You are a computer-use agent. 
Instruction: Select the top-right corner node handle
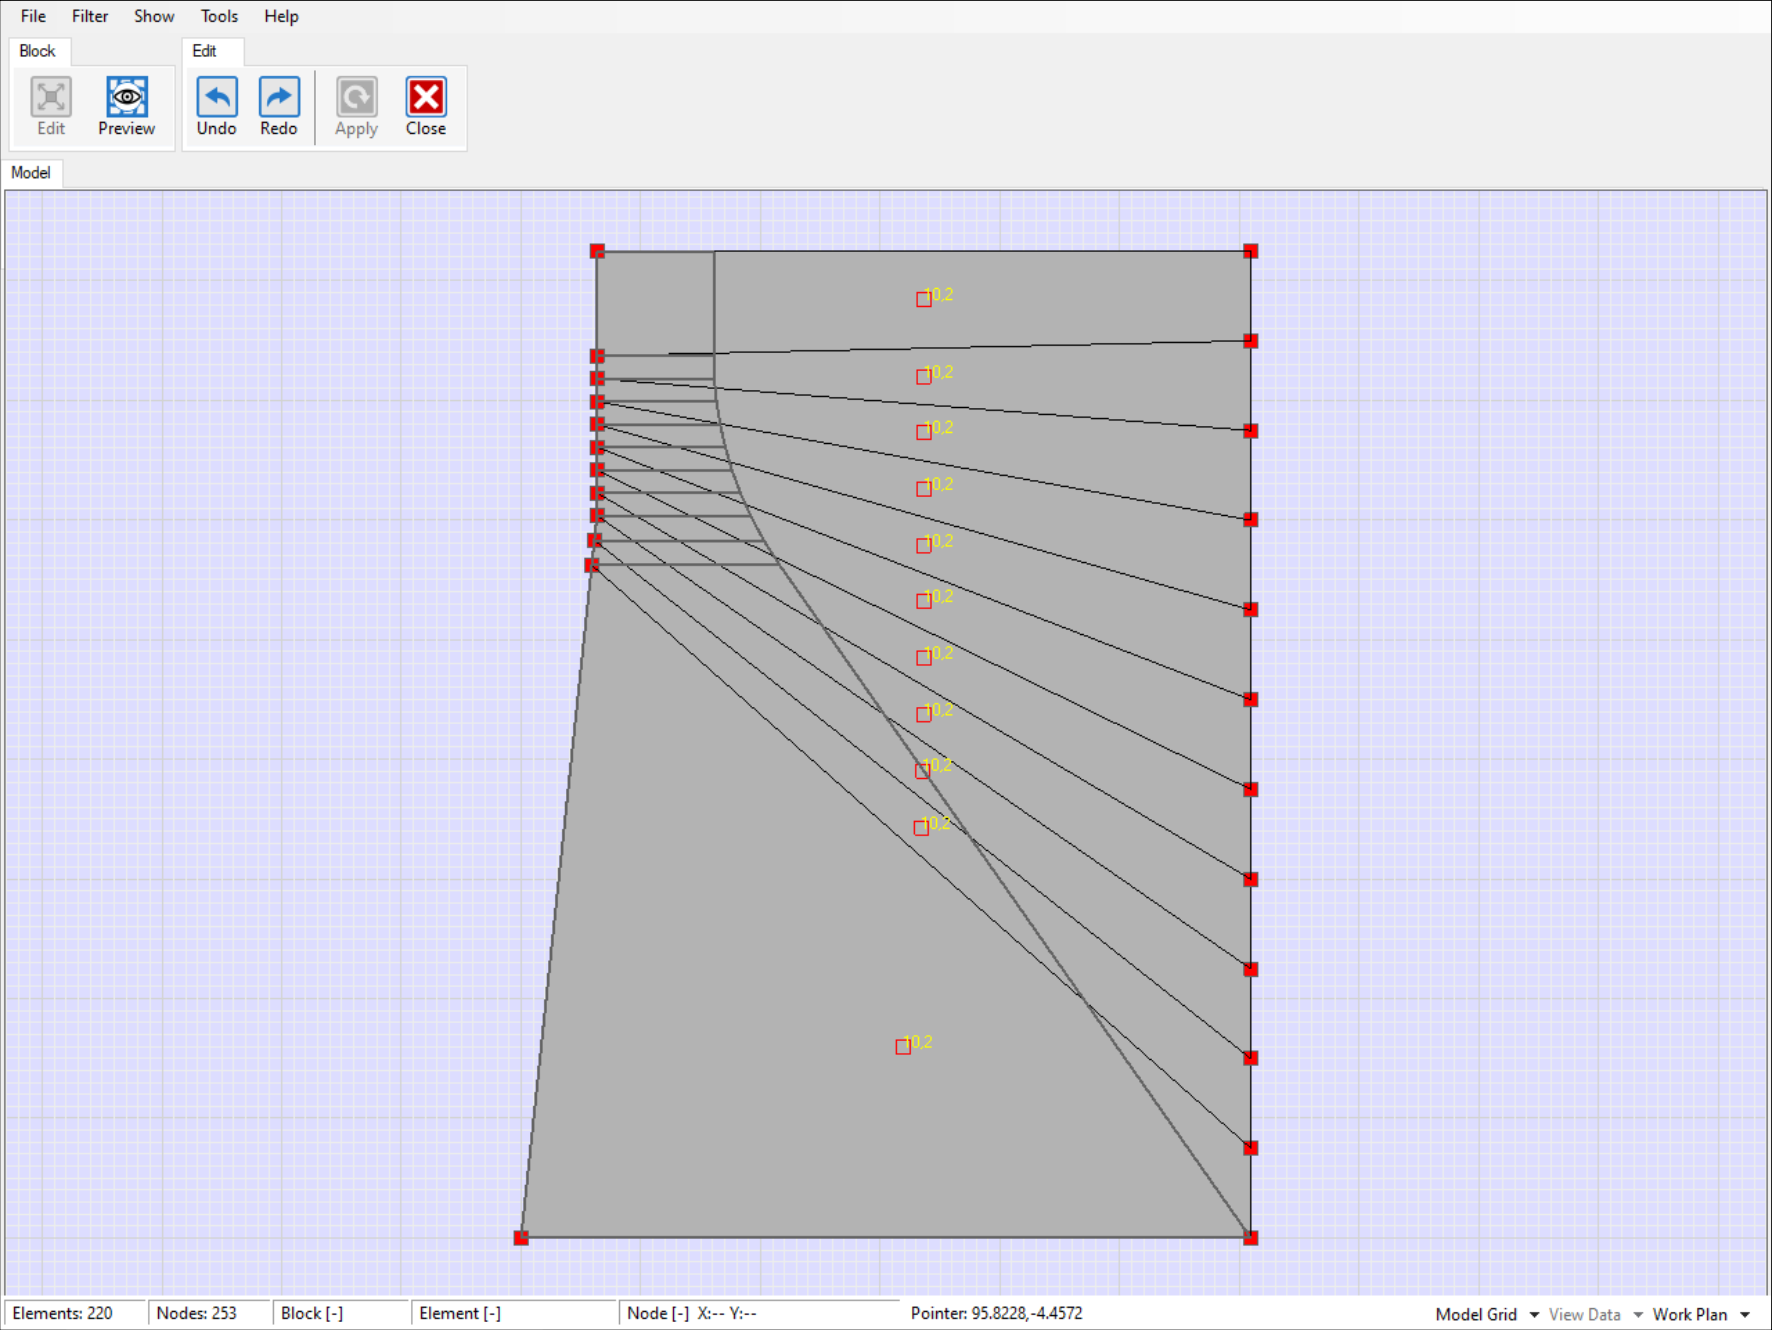pyautogui.click(x=1251, y=251)
